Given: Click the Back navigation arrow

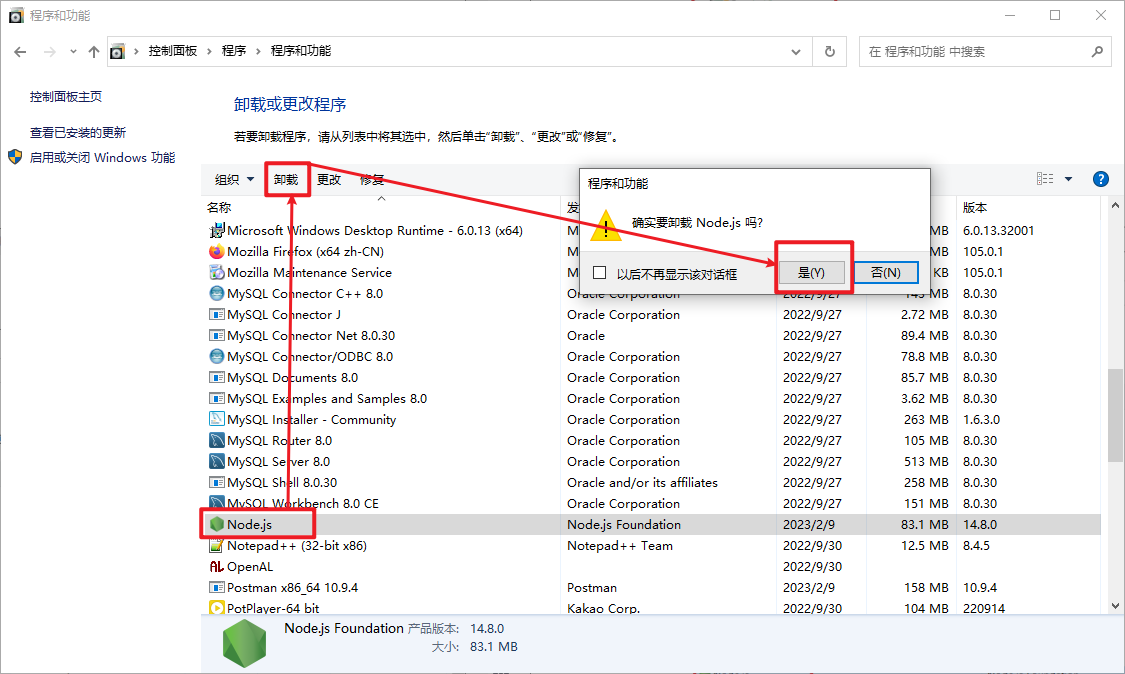Looking at the screenshot, I should (20, 52).
